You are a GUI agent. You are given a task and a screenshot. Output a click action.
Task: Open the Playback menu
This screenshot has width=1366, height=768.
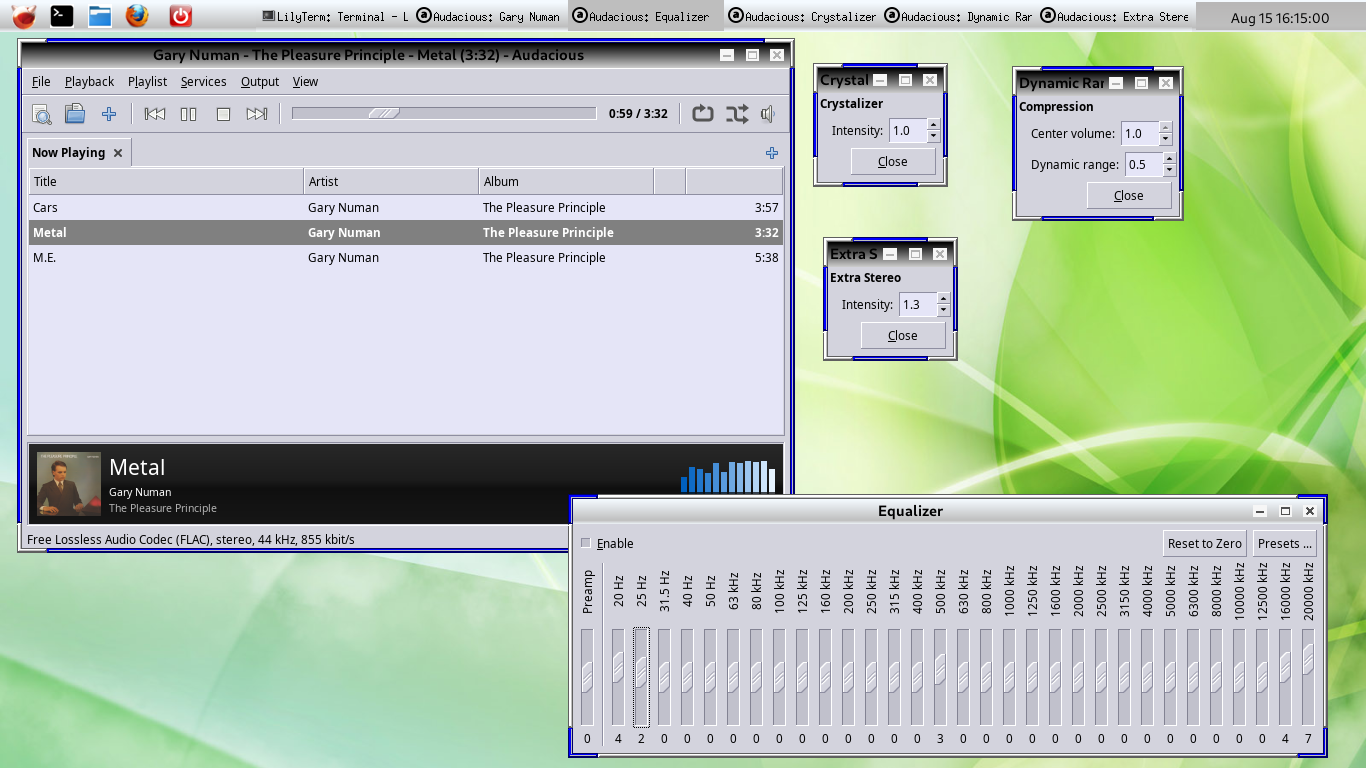coord(89,82)
